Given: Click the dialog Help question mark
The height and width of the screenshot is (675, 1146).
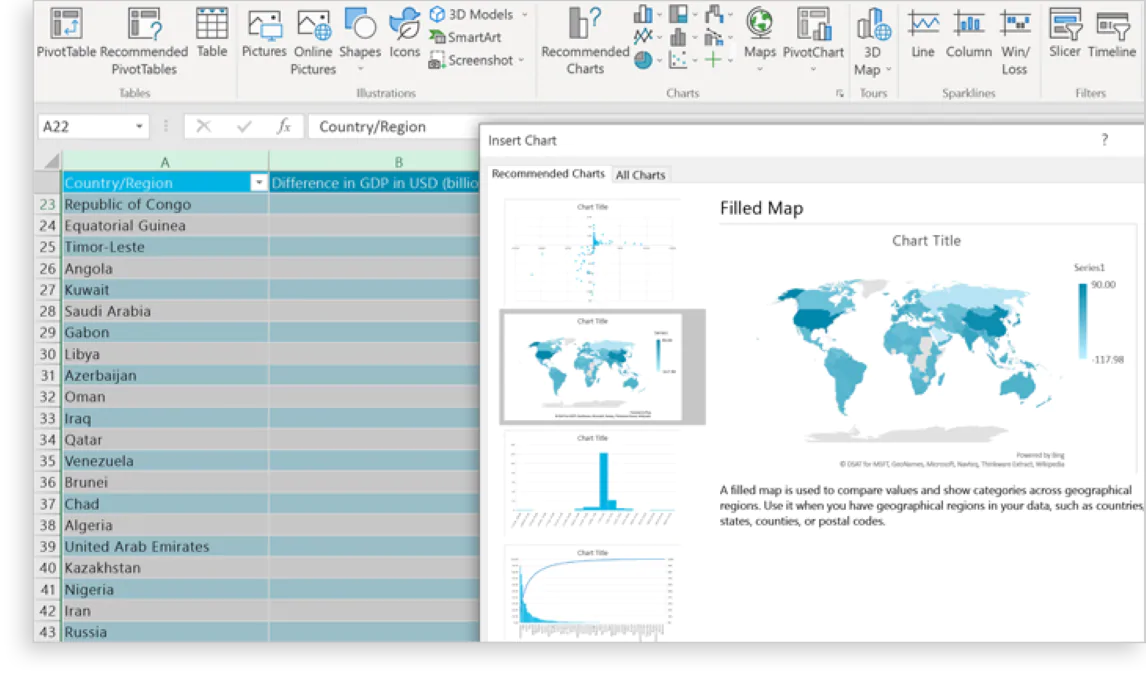Looking at the screenshot, I should tap(1104, 140).
